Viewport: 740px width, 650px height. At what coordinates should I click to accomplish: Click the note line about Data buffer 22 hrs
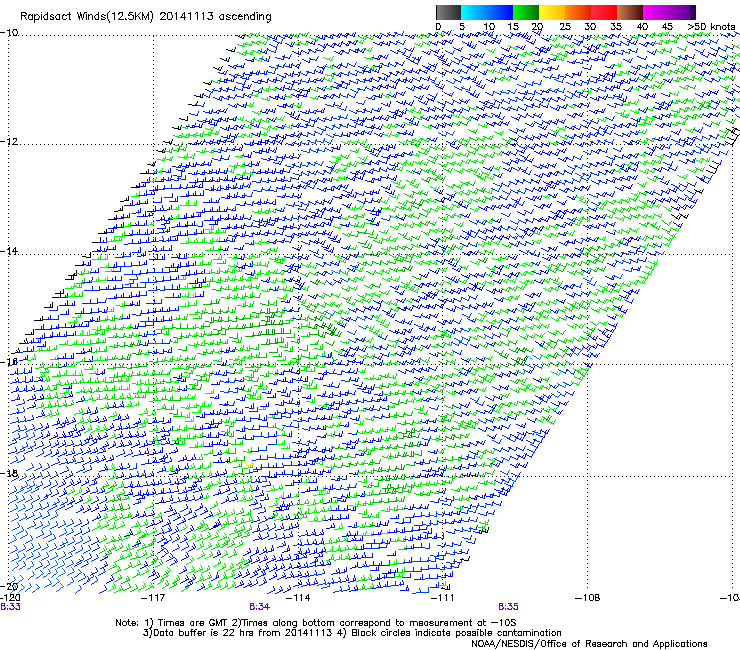[352, 633]
